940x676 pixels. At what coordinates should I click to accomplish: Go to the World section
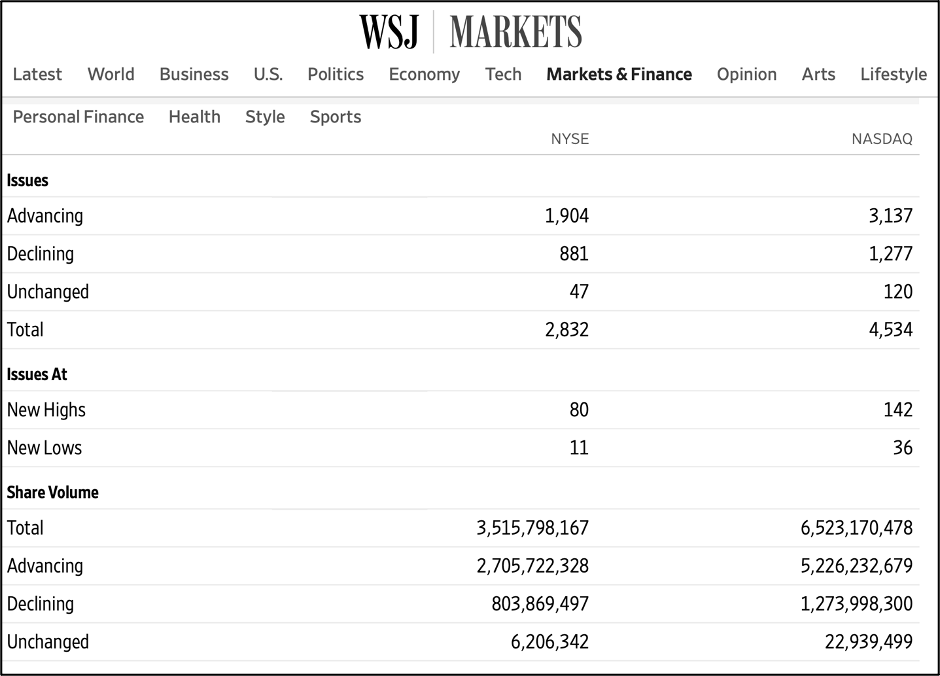[111, 74]
